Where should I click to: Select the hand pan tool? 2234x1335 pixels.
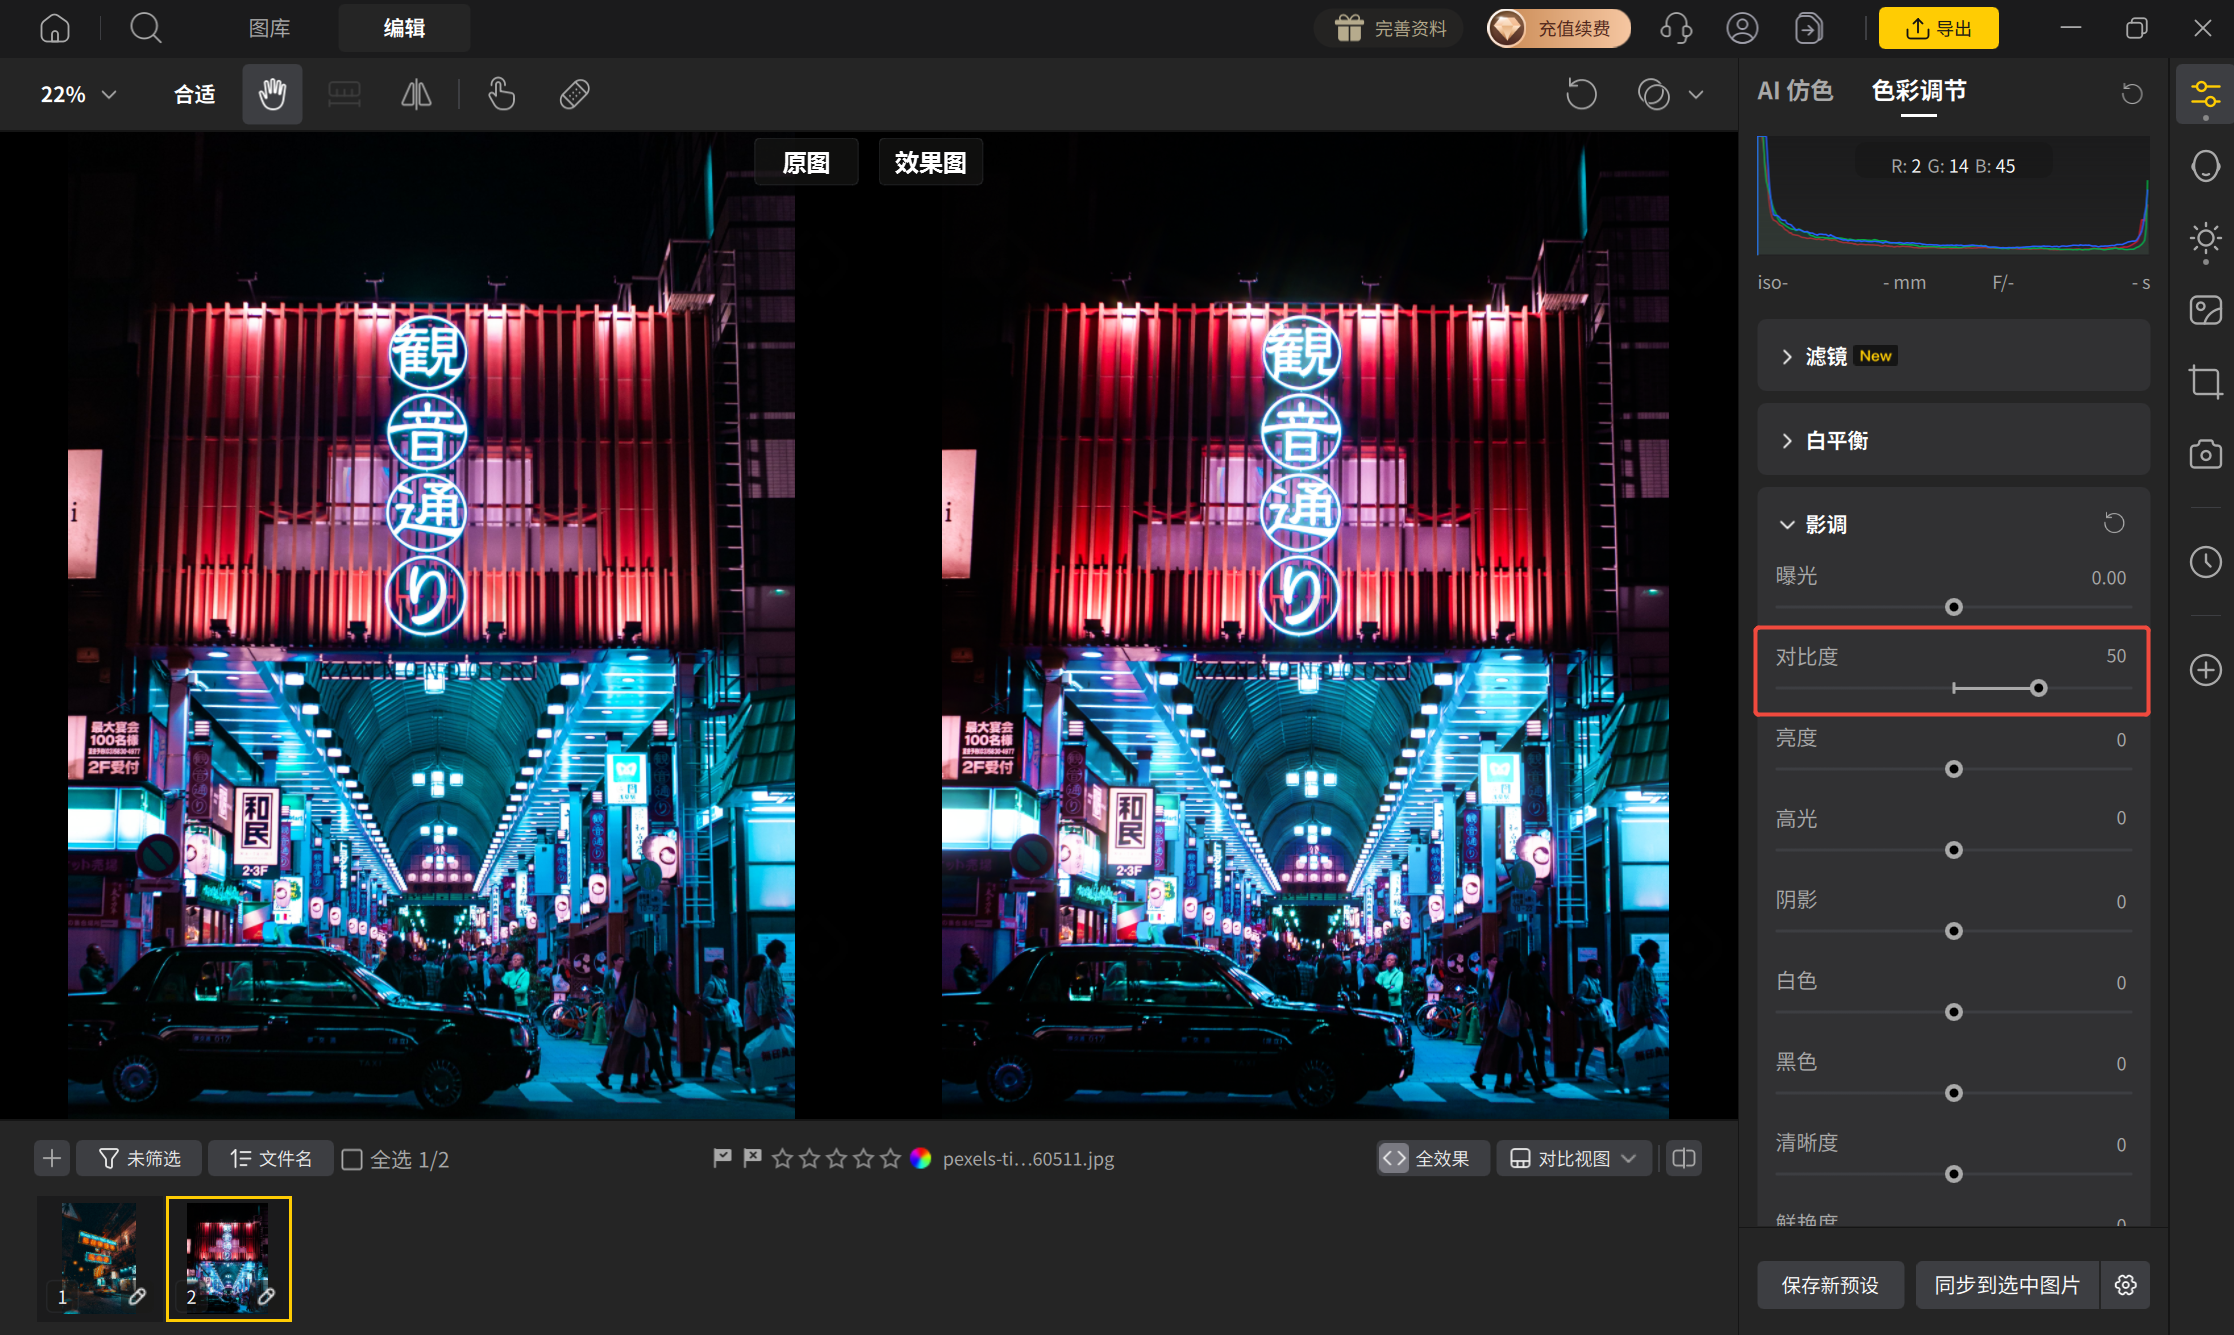coord(272,94)
